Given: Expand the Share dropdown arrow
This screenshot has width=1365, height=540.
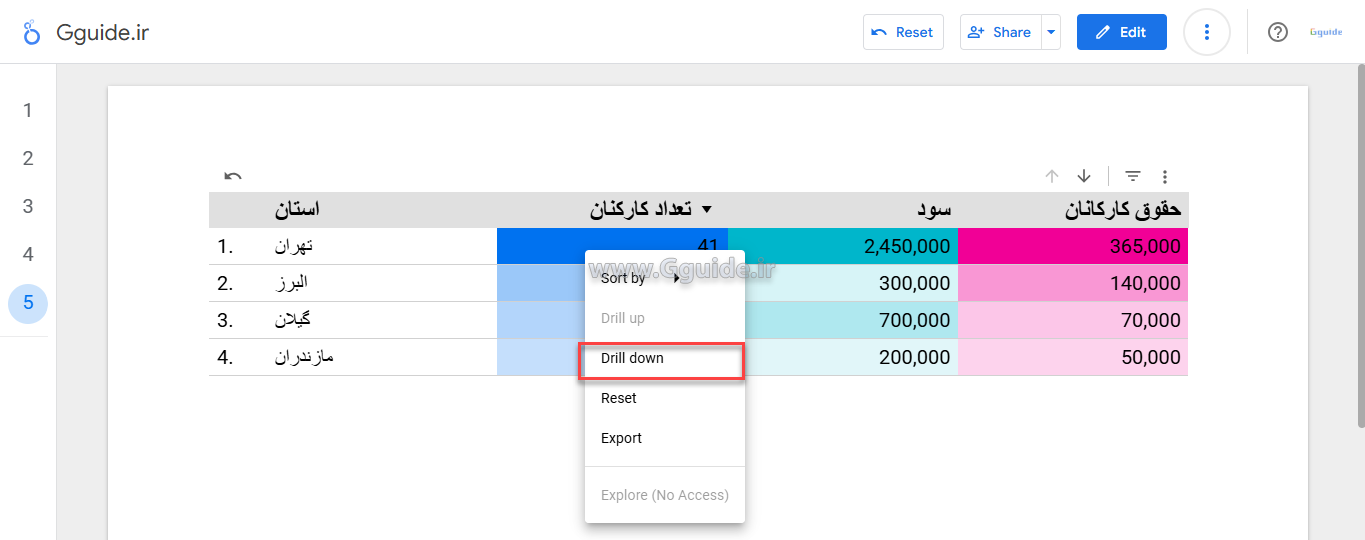Looking at the screenshot, I should (x=1050, y=32).
